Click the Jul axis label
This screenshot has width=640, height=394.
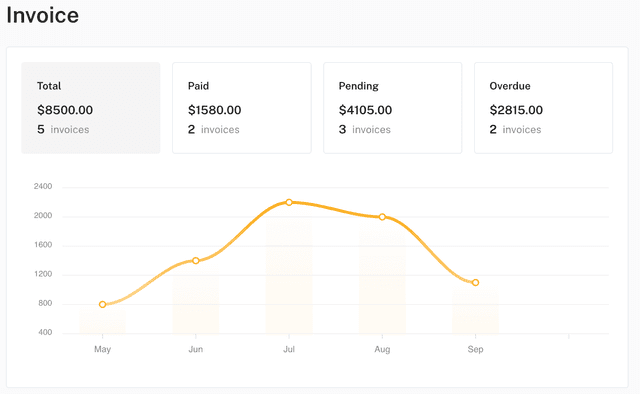tap(289, 349)
